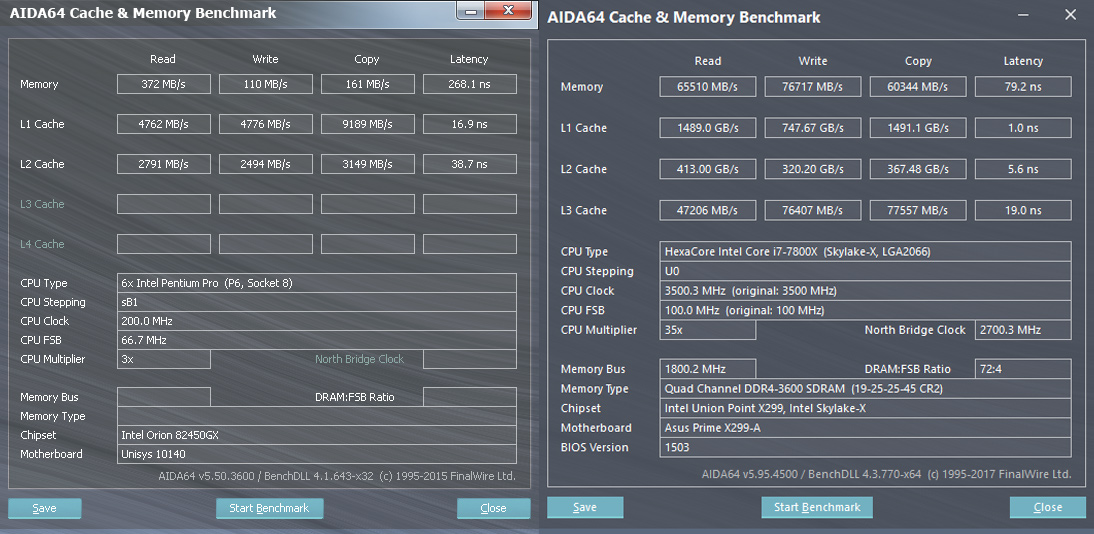Select the HexaCore Intel Core i7-7800X CPU field
The image size is (1094, 534).
click(866, 251)
